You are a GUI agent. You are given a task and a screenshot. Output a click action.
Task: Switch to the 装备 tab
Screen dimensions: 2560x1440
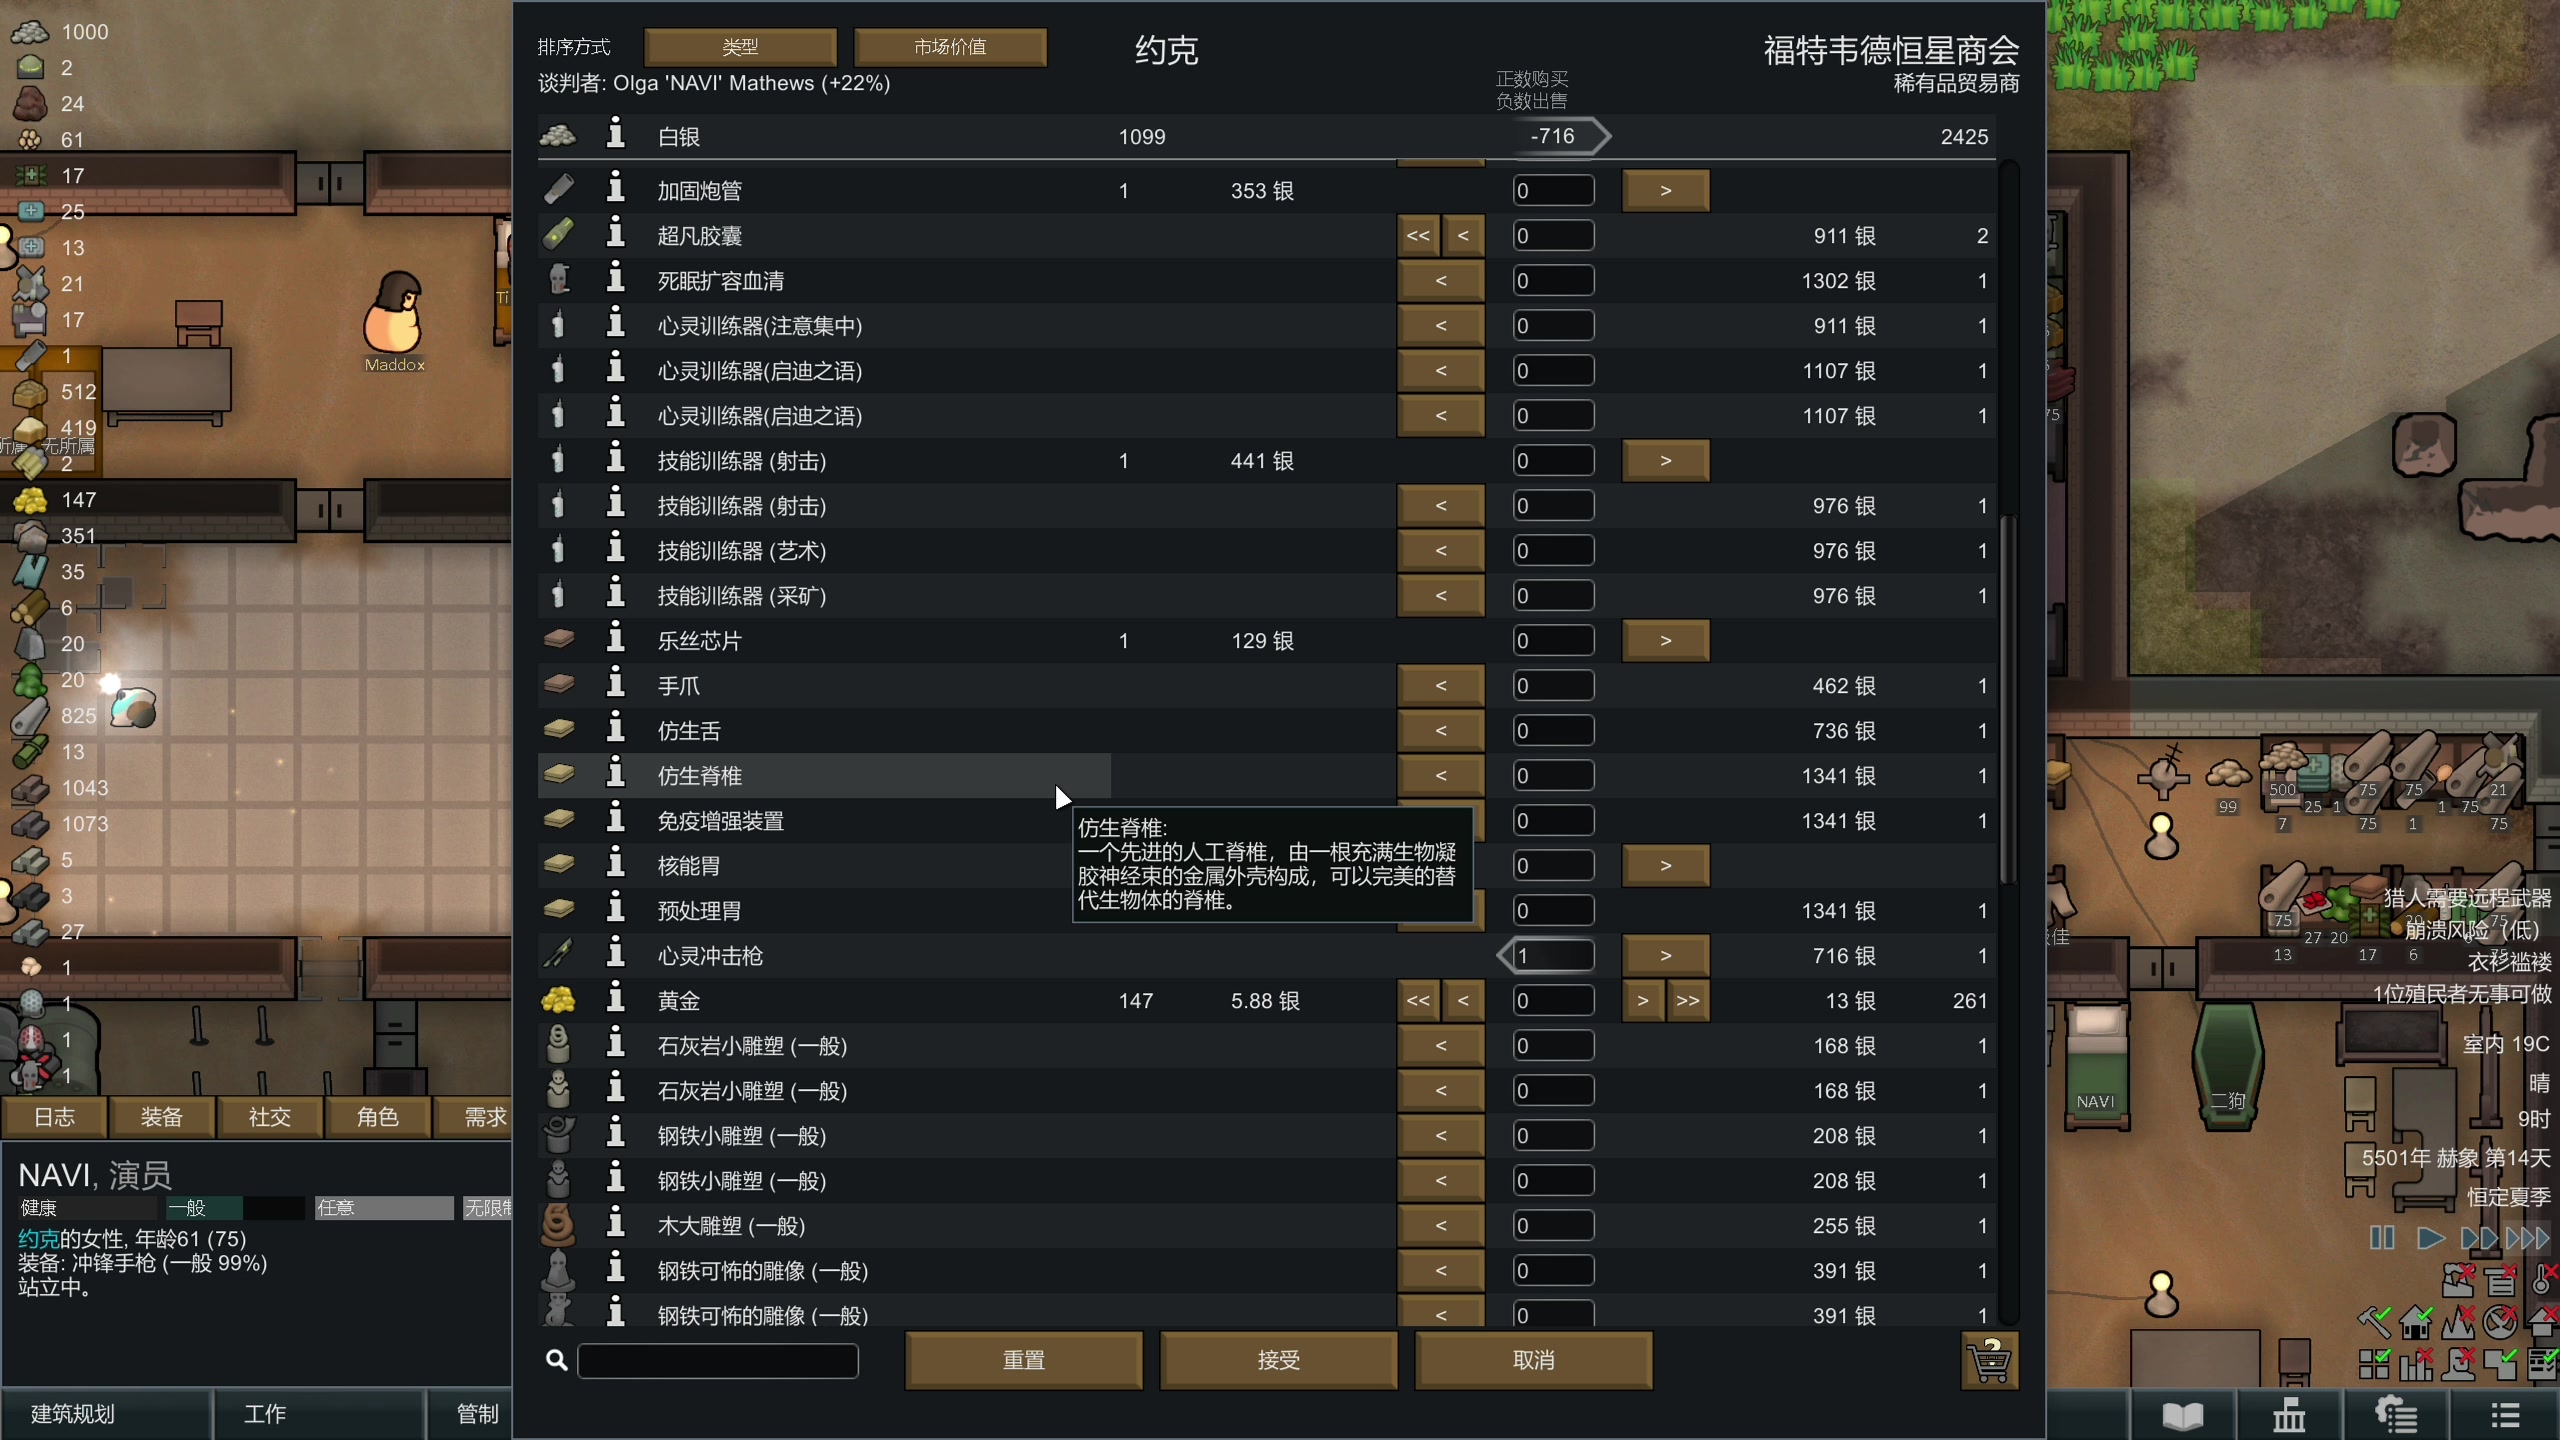pyautogui.click(x=162, y=1117)
